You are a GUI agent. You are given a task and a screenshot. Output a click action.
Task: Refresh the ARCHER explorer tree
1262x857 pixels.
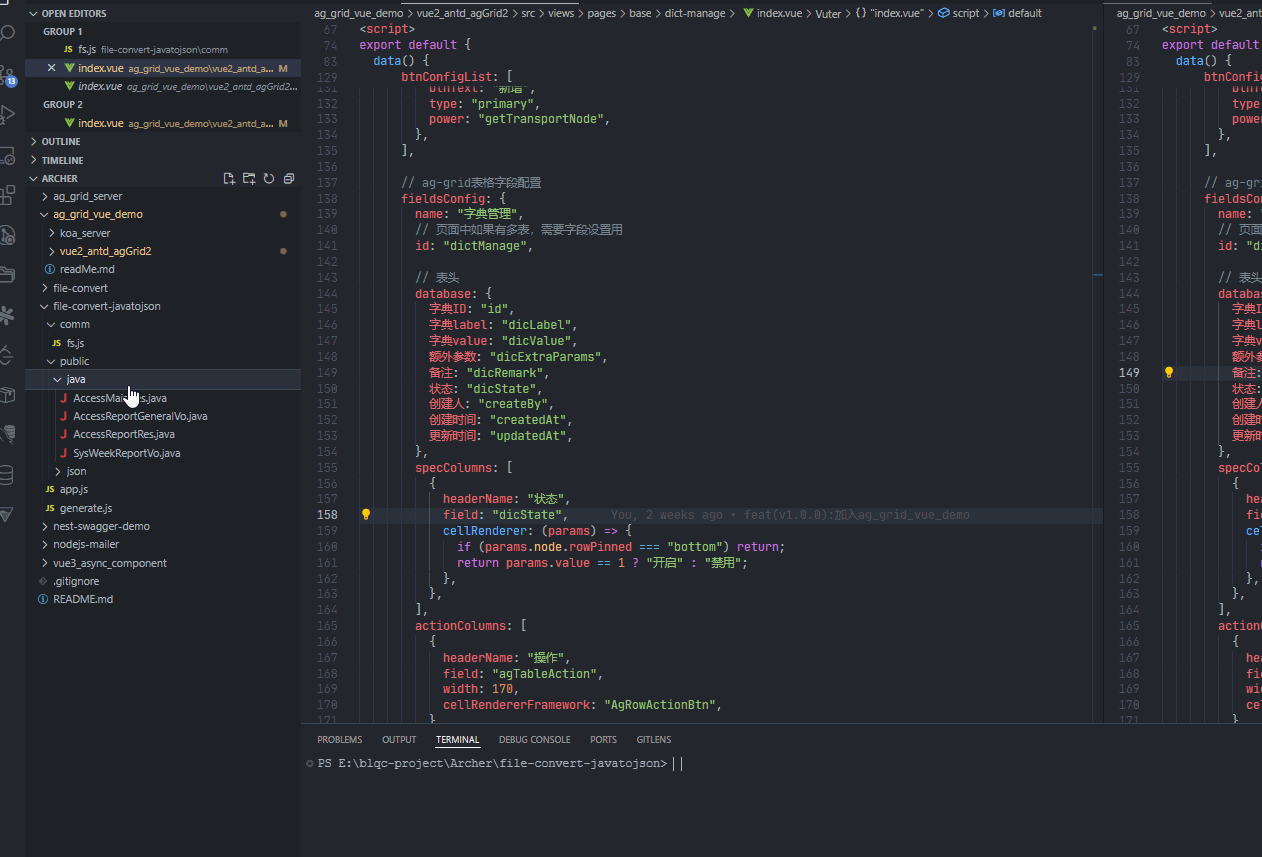point(269,178)
